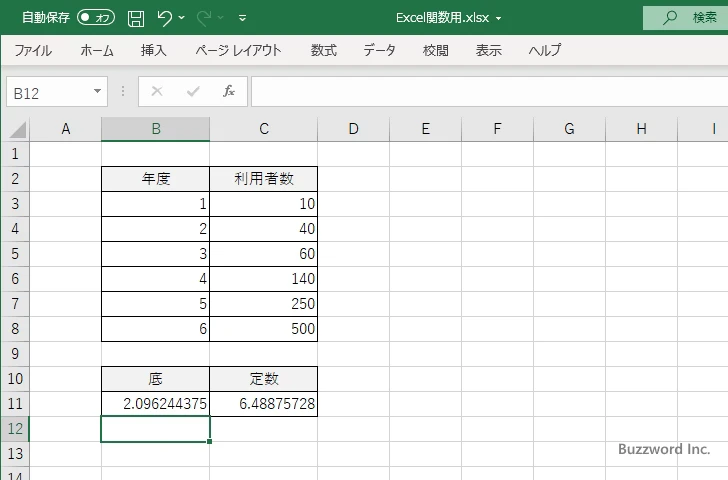The height and width of the screenshot is (480, 728).
Task: Select column H header
Action: tap(642, 129)
